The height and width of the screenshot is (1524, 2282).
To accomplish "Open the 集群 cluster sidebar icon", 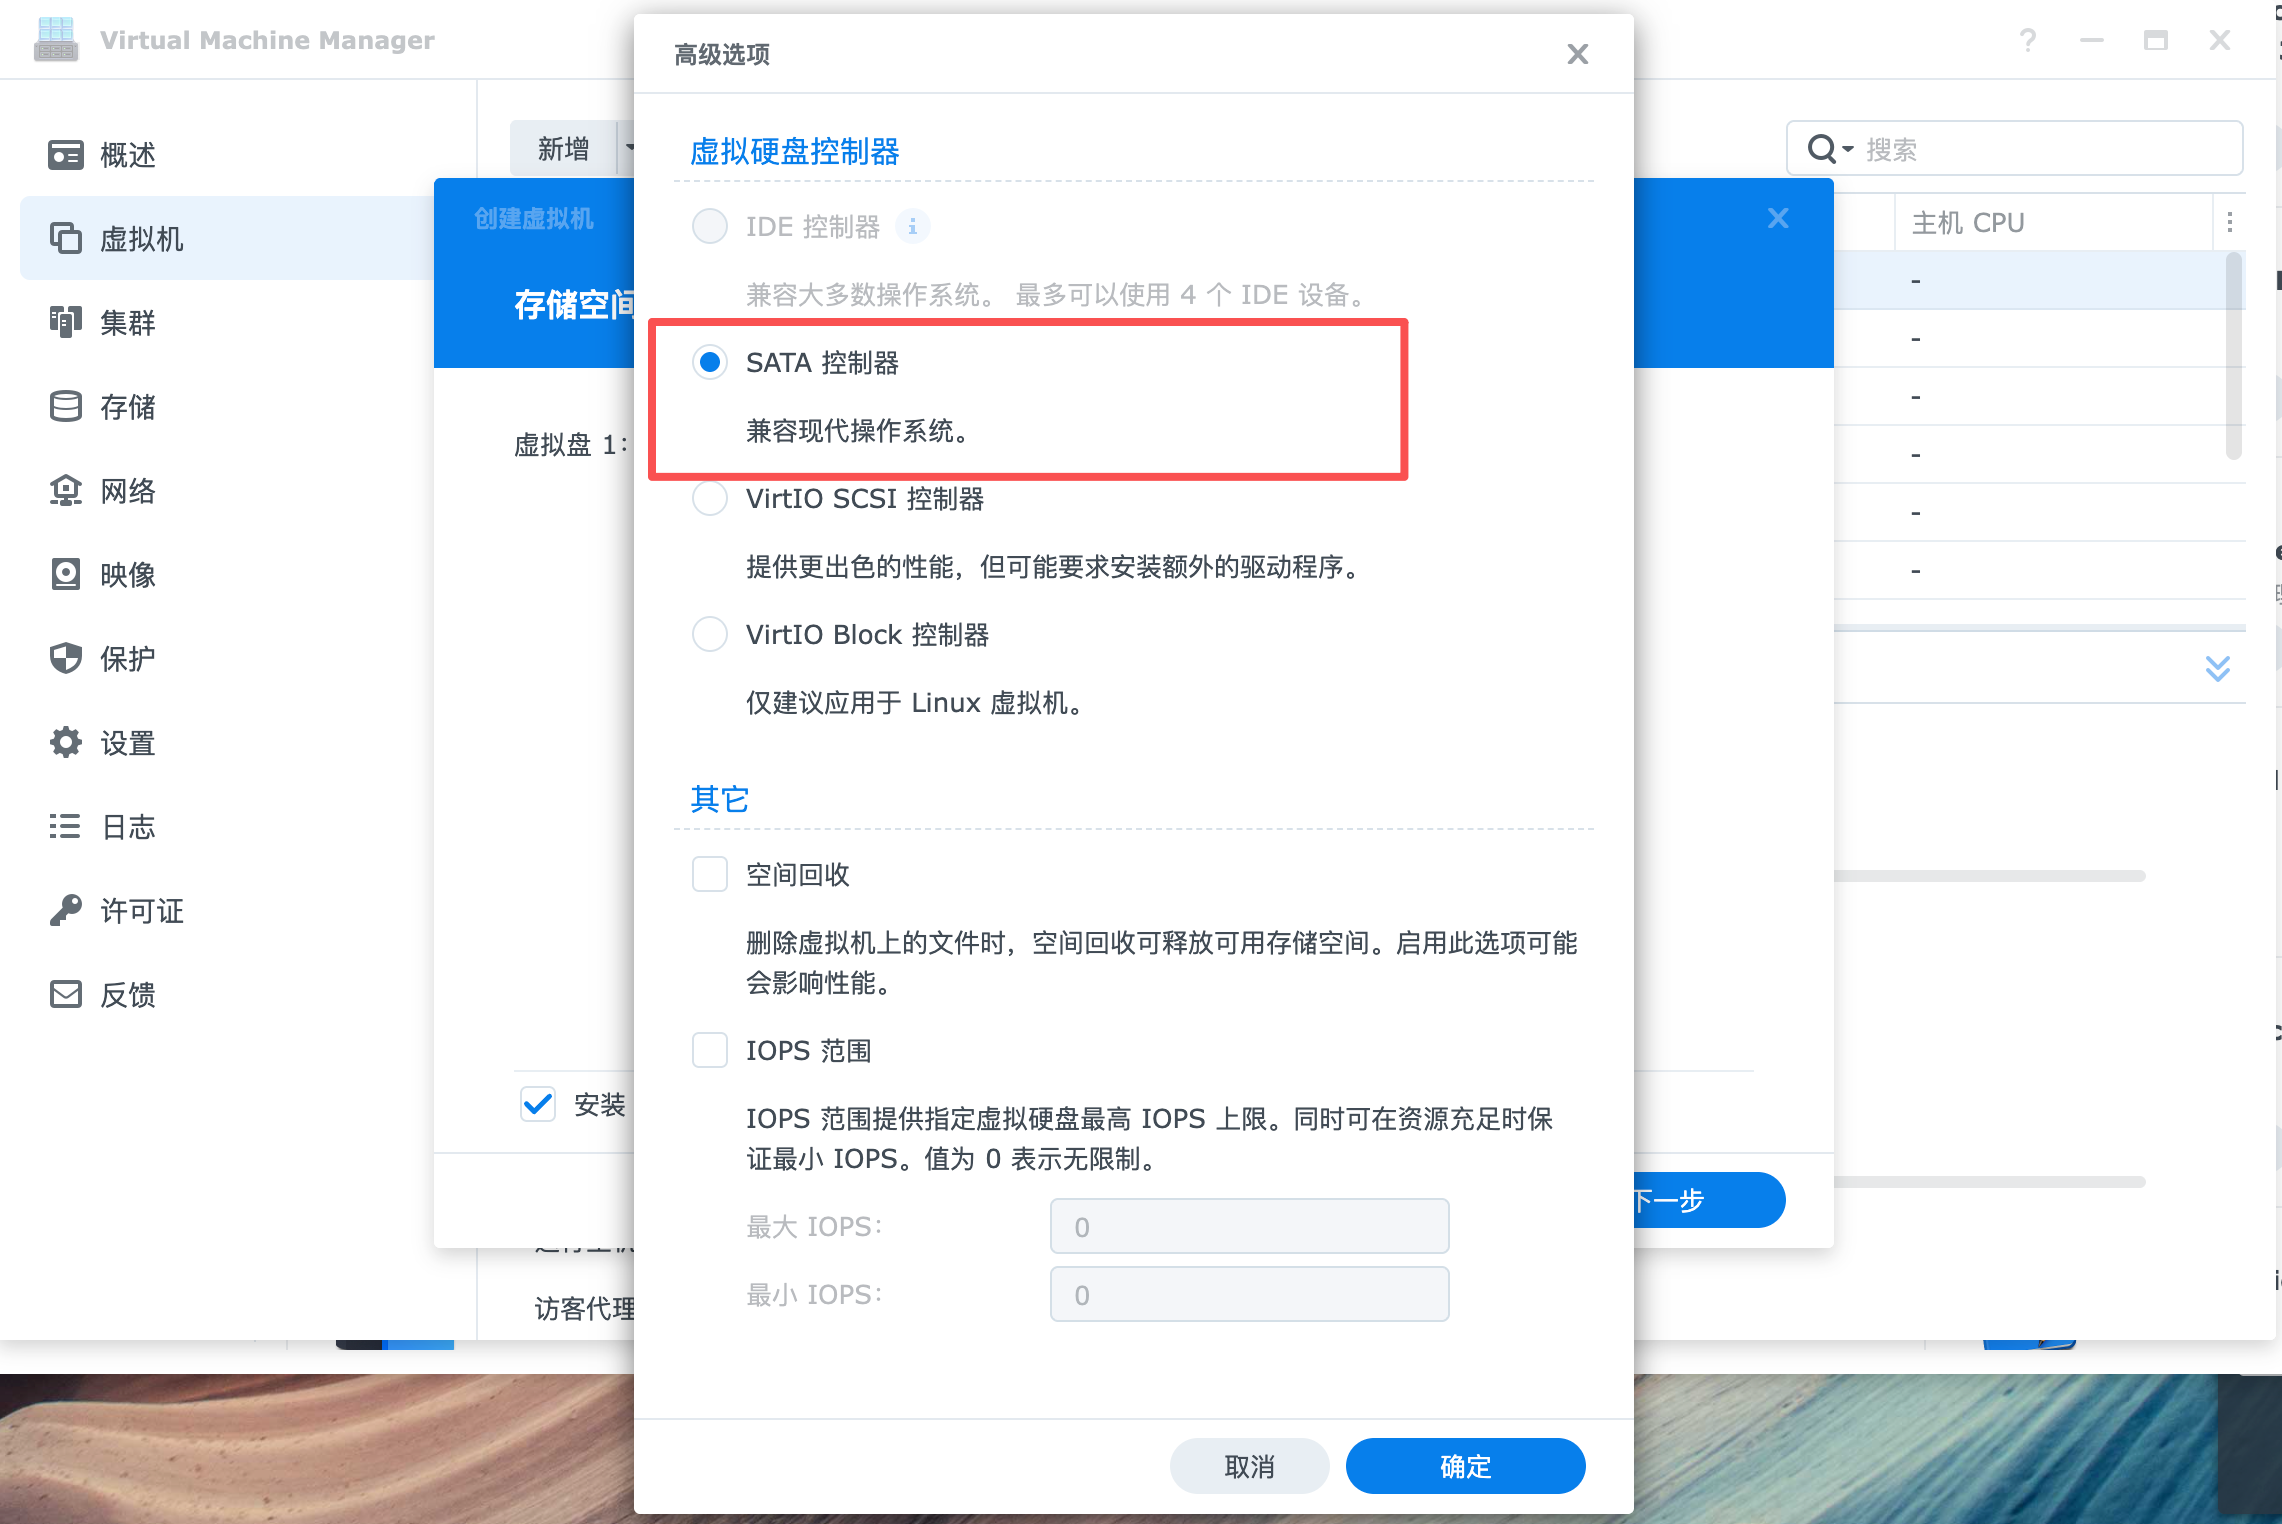I will (66, 322).
